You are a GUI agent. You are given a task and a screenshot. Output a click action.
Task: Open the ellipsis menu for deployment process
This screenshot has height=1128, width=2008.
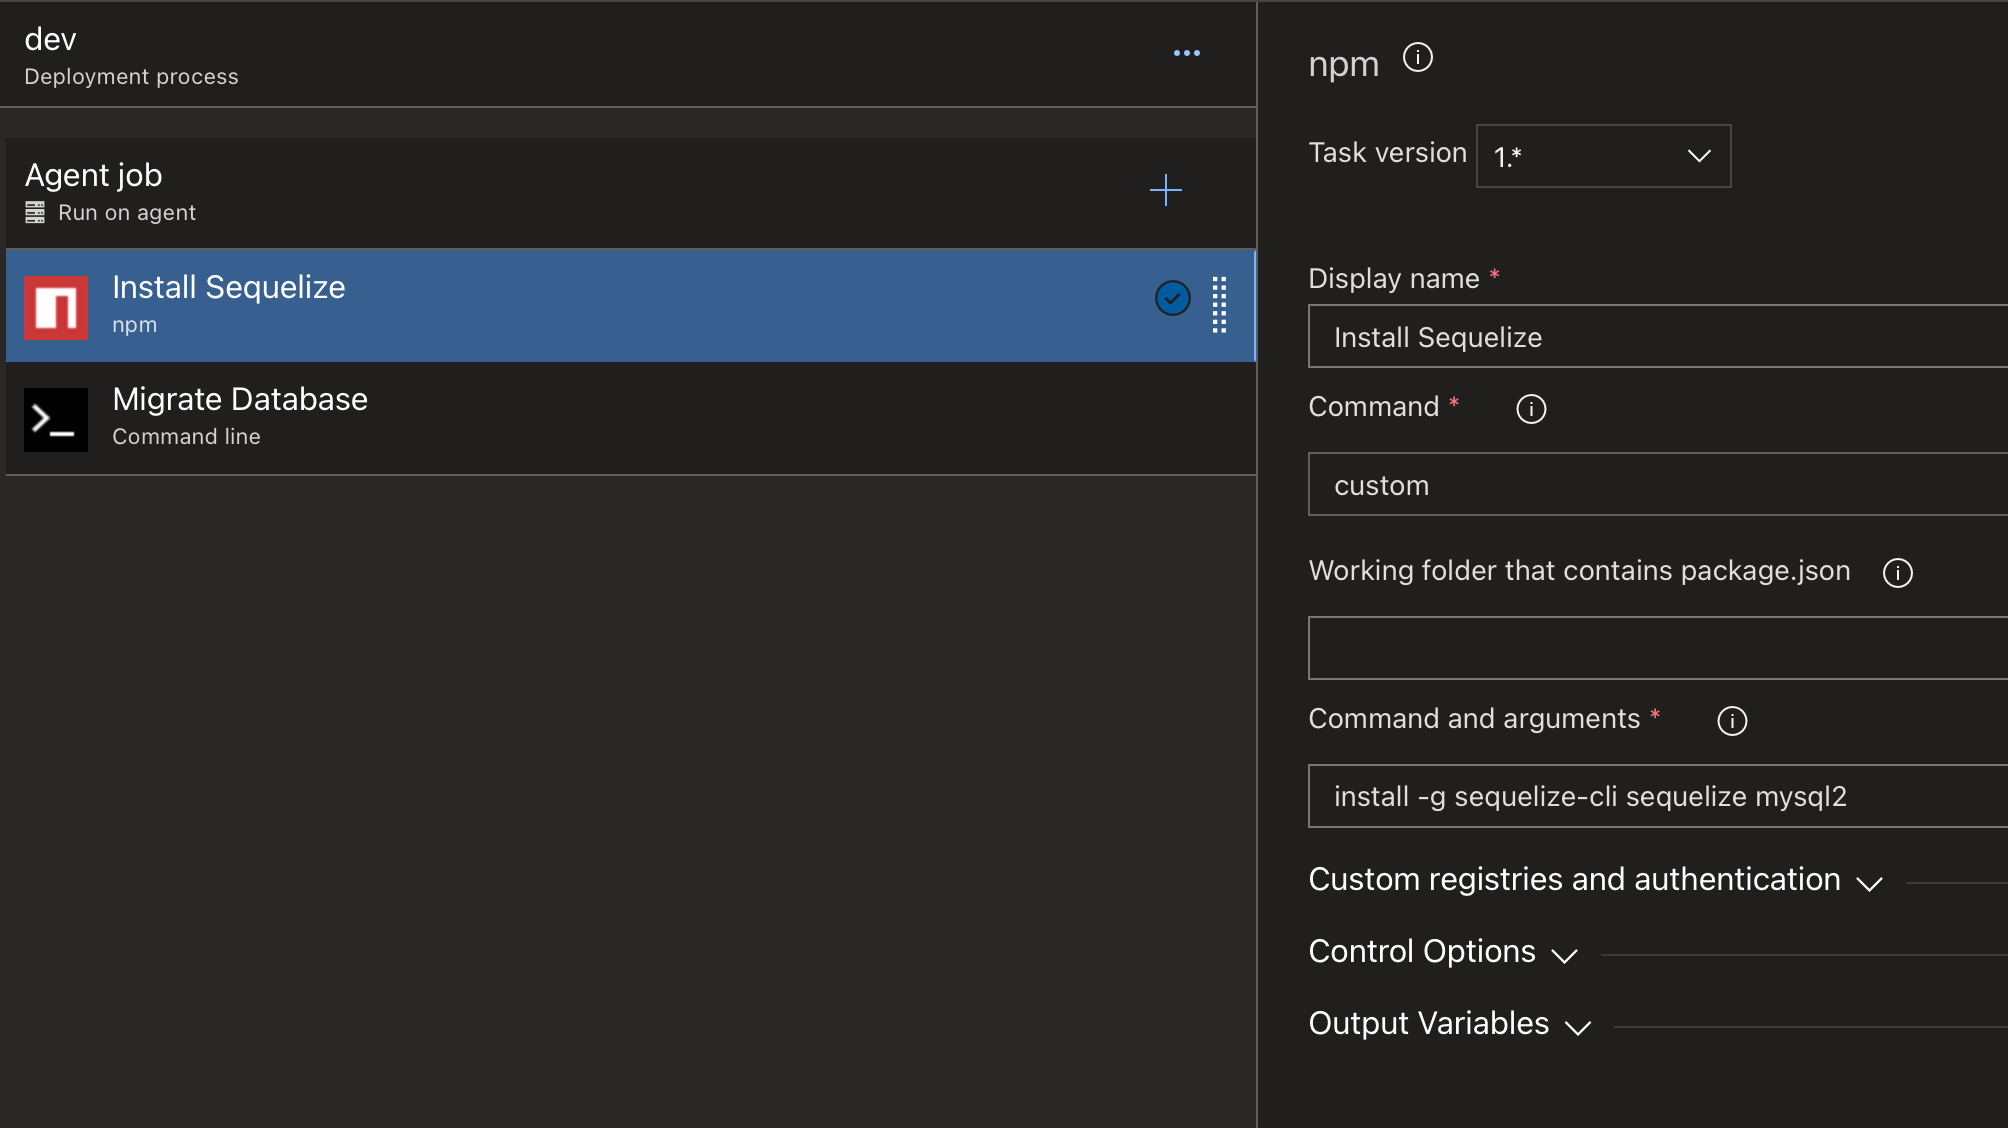click(x=1186, y=53)
